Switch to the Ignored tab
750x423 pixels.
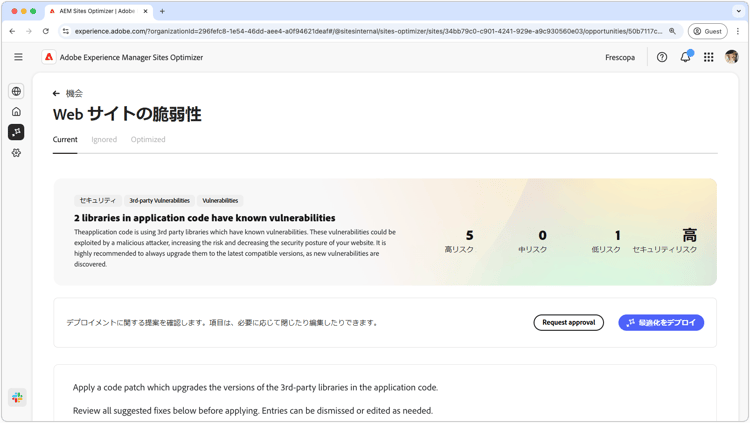pos(104,139)
